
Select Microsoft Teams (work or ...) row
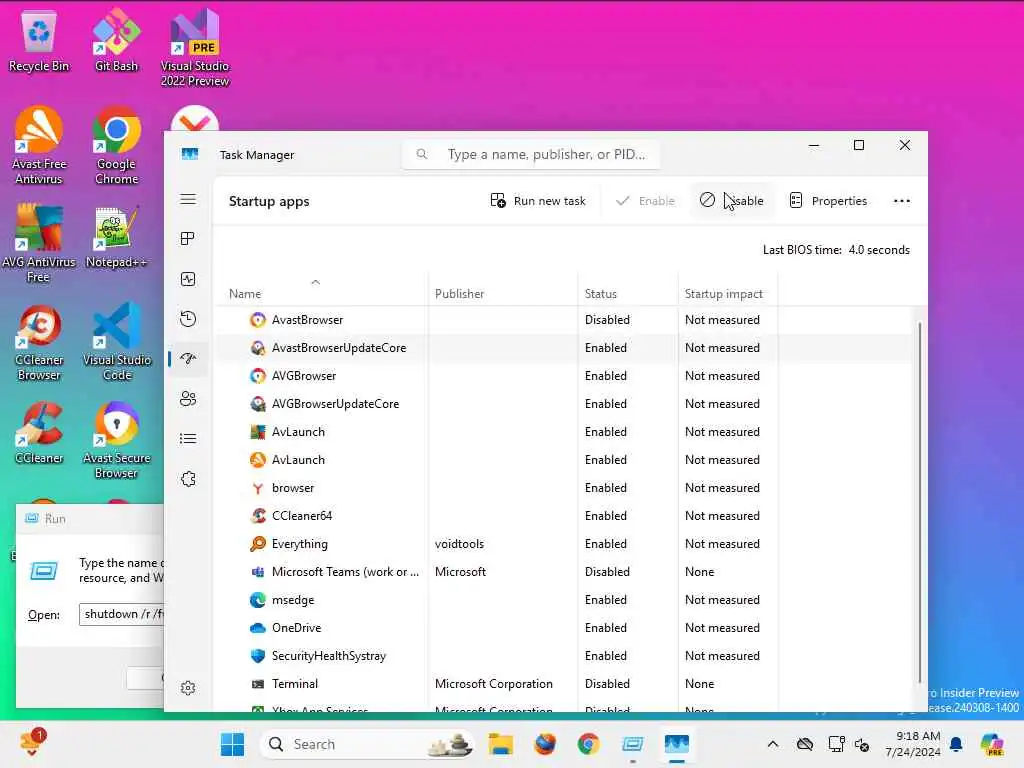click(x=565, y=571)
